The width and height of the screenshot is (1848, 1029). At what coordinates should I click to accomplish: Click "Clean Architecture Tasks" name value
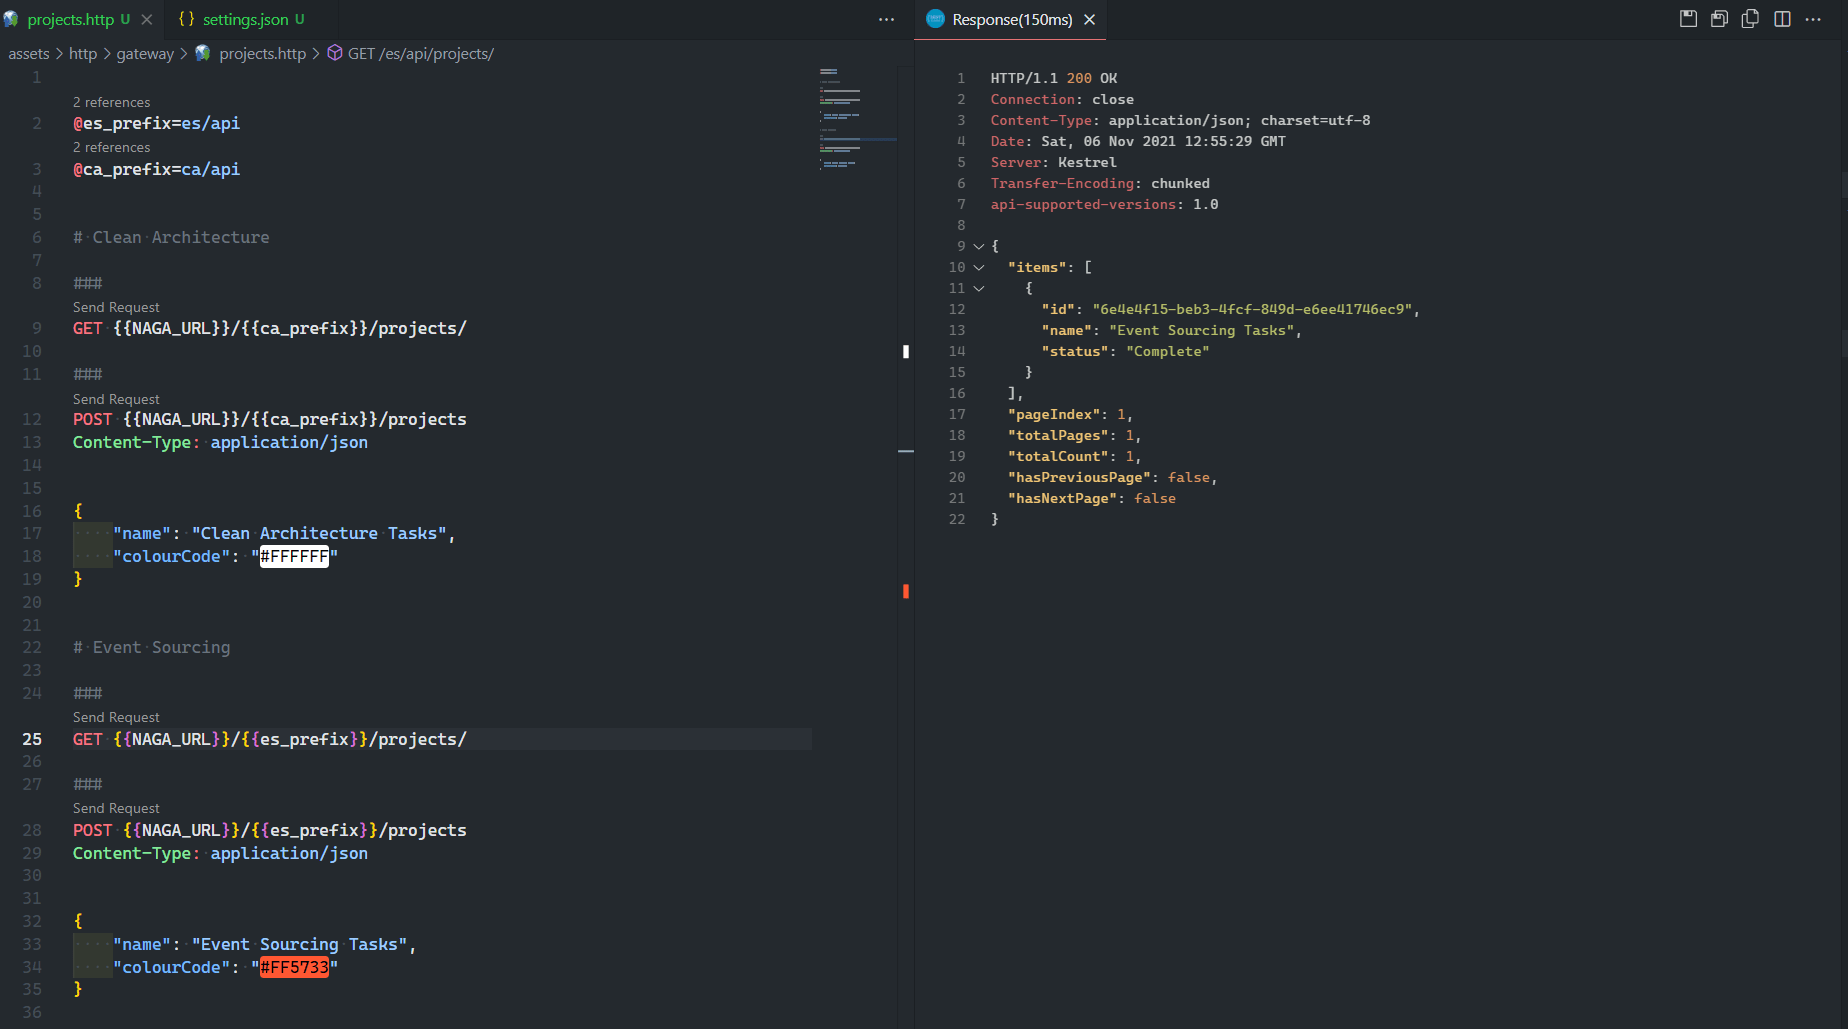pyautogui.click(x=319, y=534)
